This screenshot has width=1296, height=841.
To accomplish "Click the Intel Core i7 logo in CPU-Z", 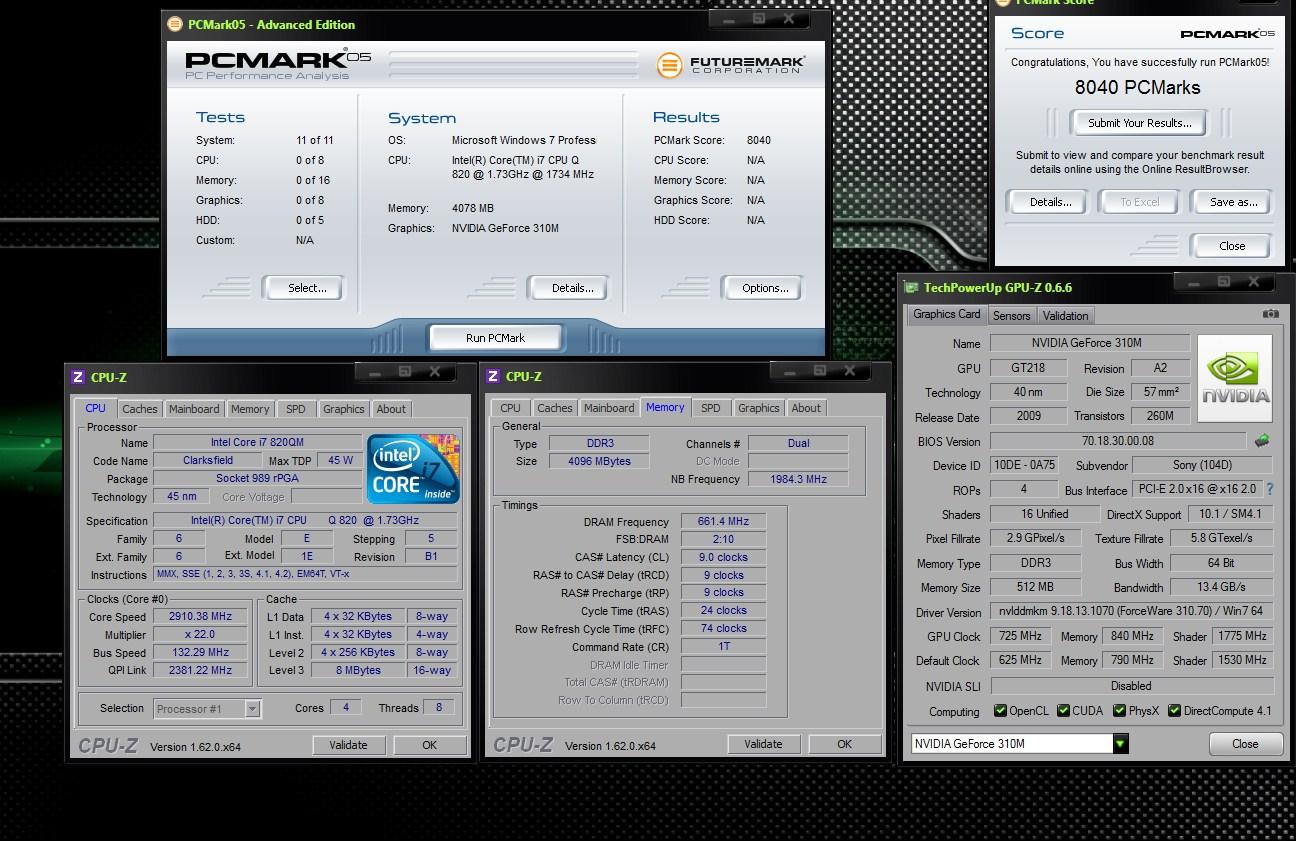I will [413, 468].
